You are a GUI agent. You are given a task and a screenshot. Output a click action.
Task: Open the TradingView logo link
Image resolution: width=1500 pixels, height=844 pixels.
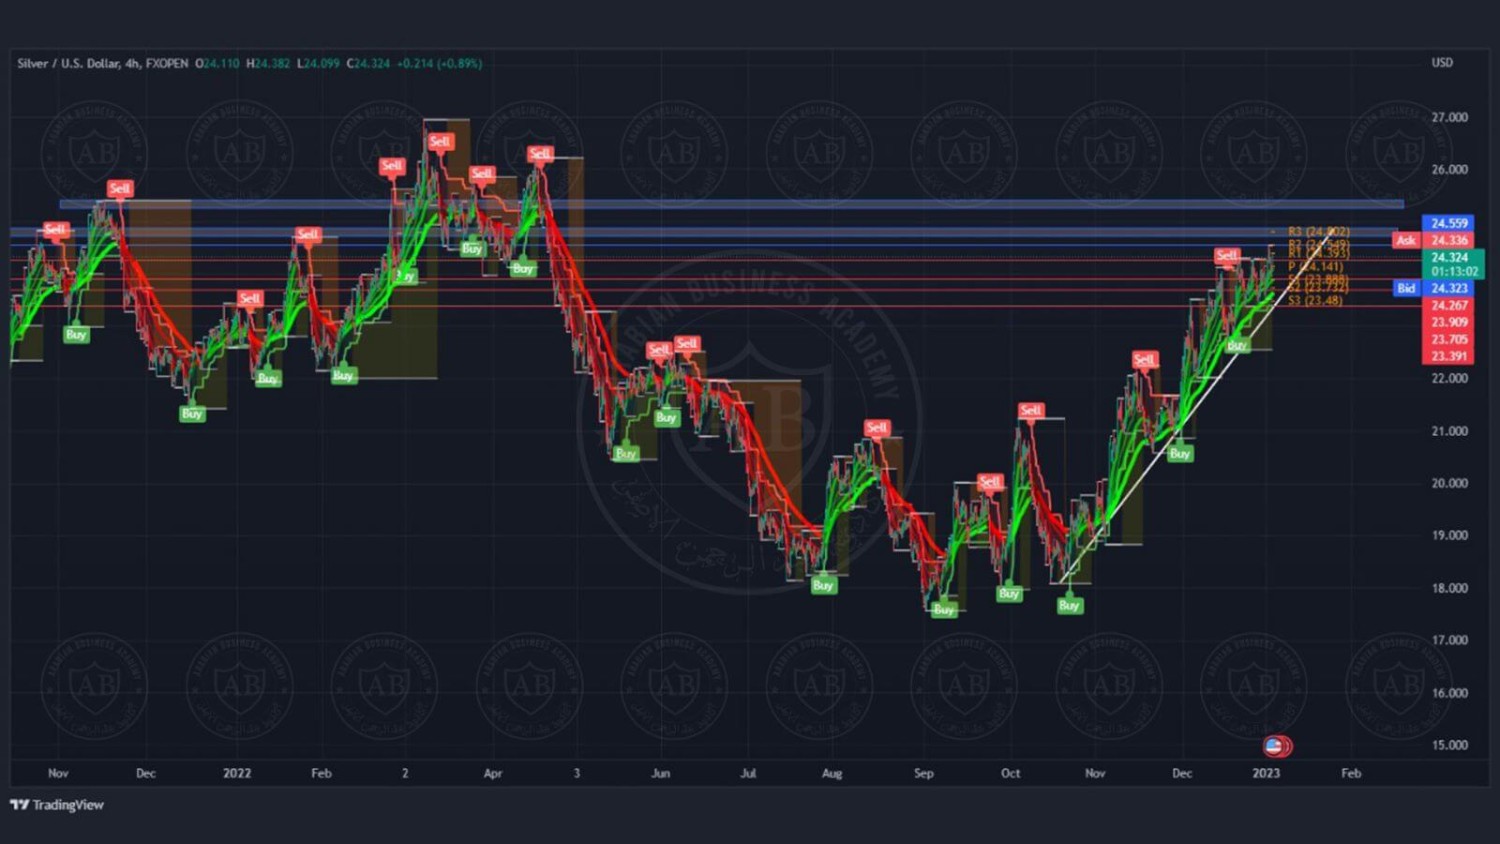(57, 805)
